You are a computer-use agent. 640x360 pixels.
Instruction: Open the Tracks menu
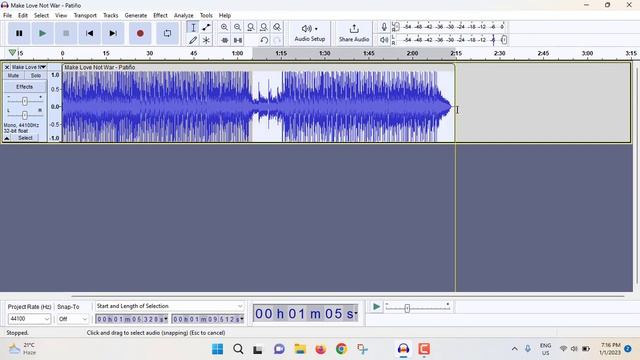(x=110, y=16)
